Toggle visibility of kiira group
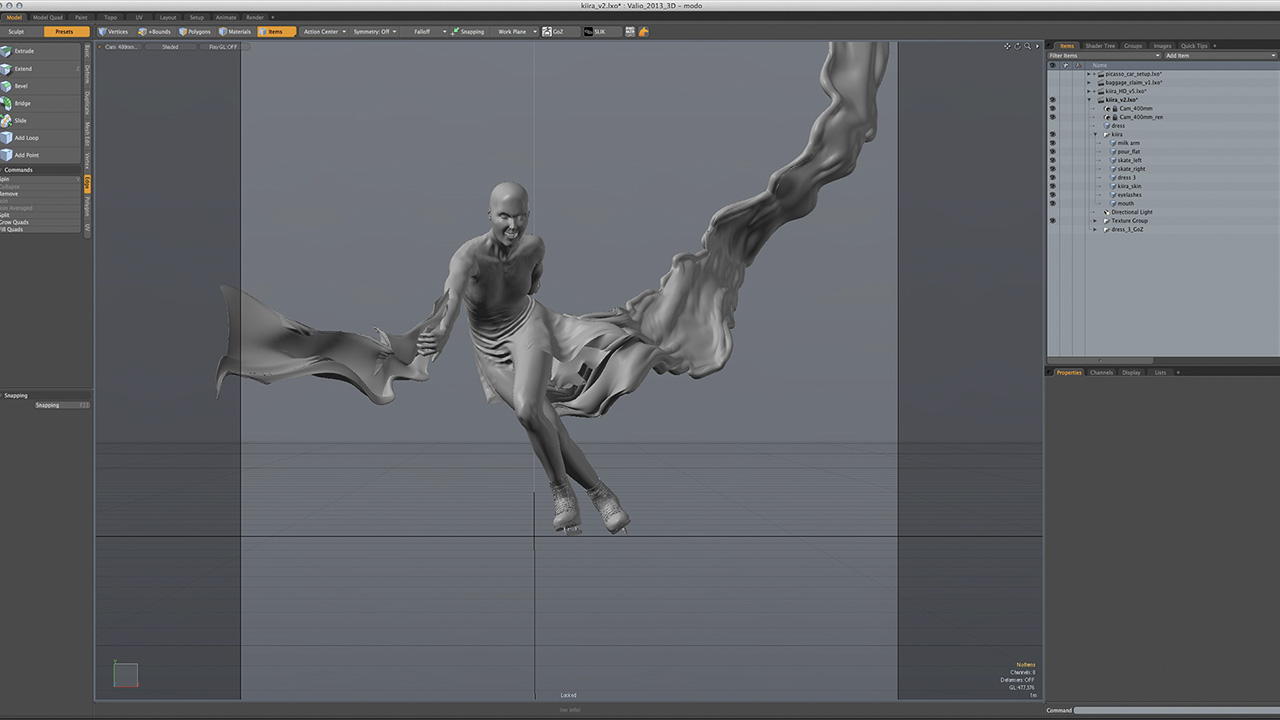The image size is (1280, 720). [x=1052, y=134]
